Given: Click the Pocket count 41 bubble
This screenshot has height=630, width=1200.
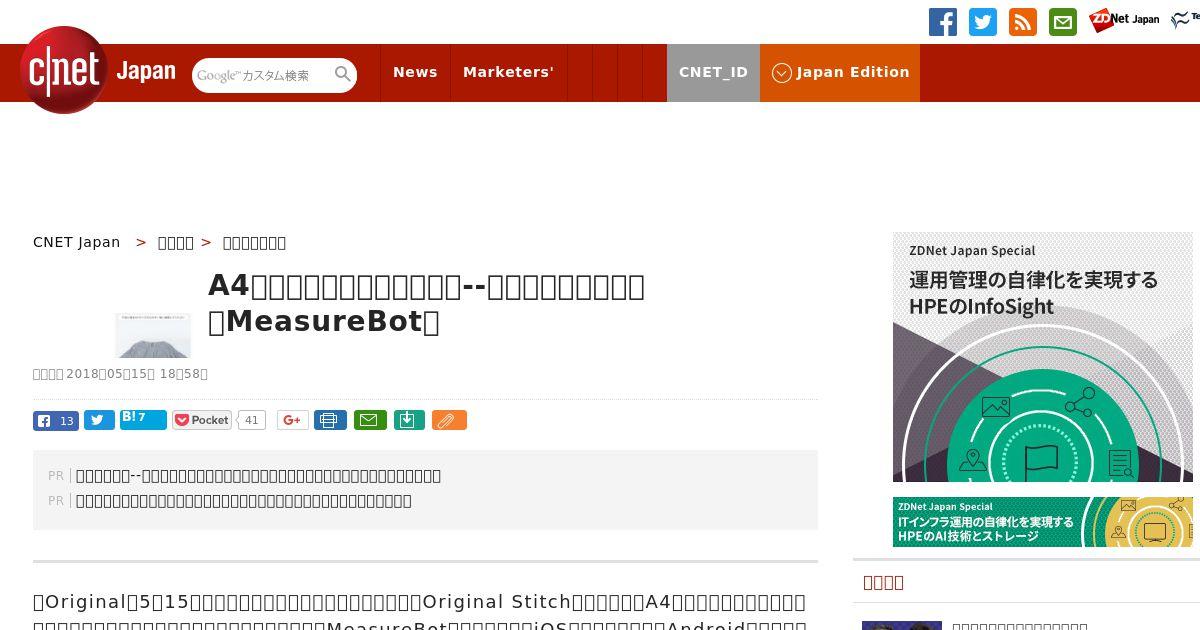Looking at the screenshot, I should (251, 420).
